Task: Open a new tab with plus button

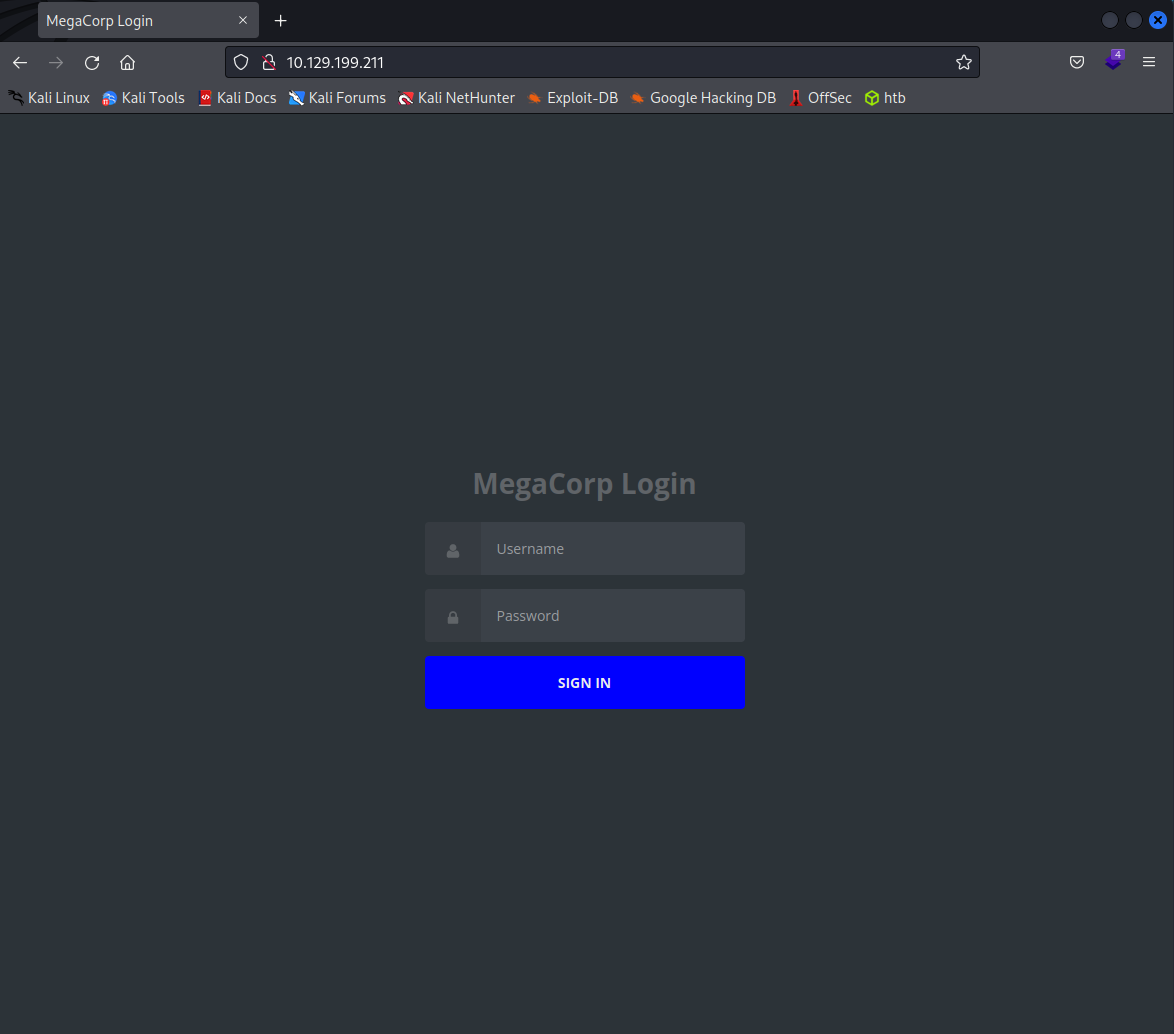Action: pos(281,21)
